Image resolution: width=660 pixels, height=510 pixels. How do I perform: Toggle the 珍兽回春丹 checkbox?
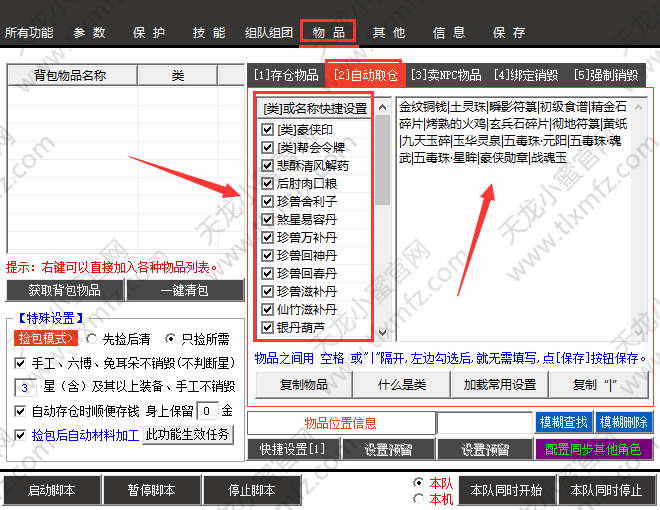[267, 274]
